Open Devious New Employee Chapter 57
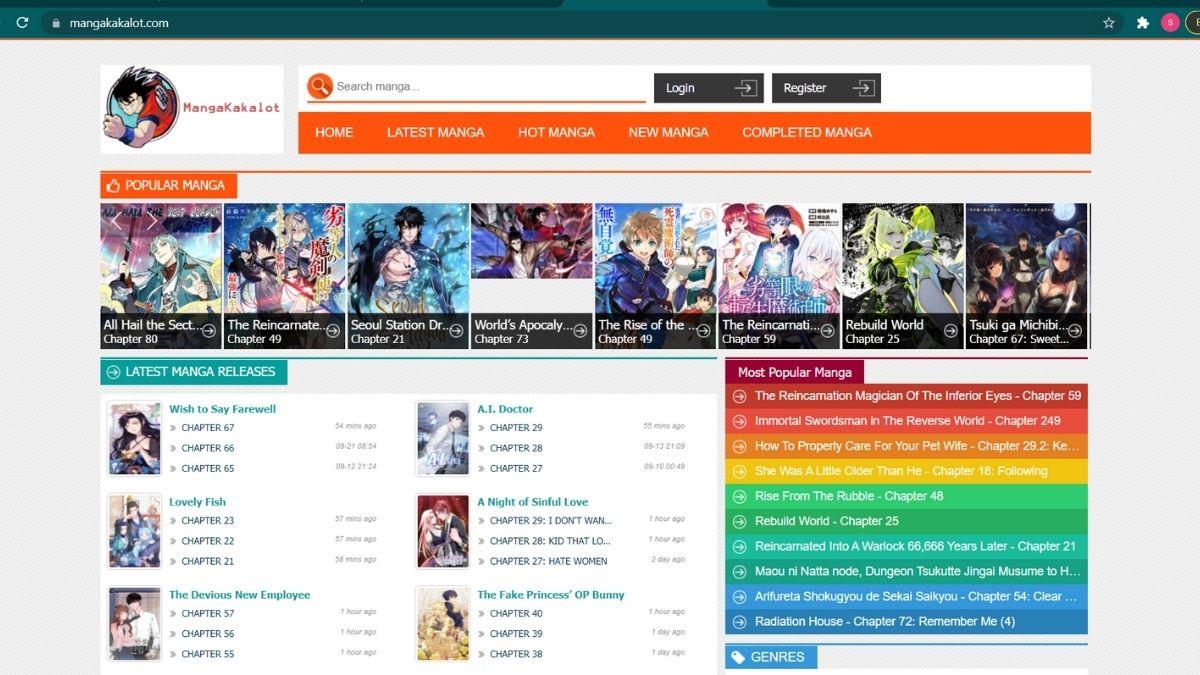 pyautogui.click(x=208, y=614)
